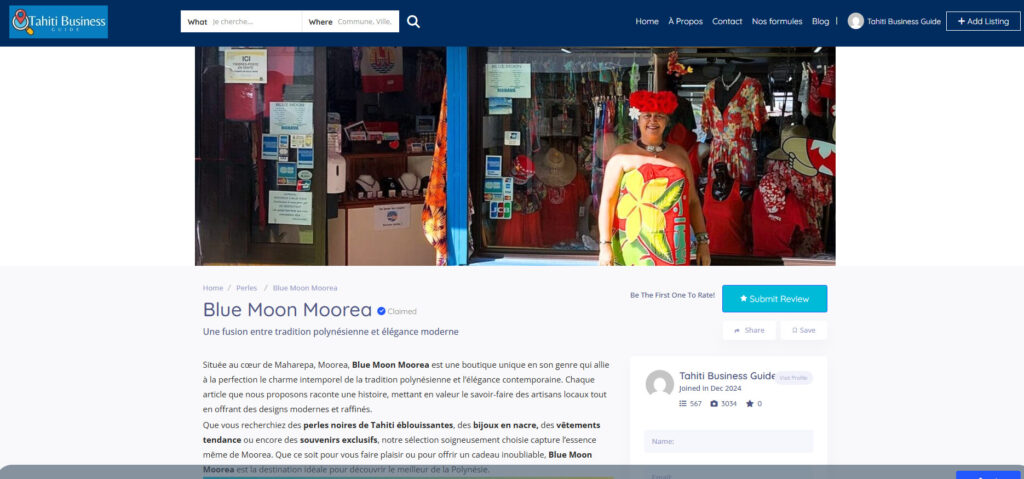The width and height of the screenshot is (1024, 479).
Task: Go to the Contact page
Action: tap(727, 21)
